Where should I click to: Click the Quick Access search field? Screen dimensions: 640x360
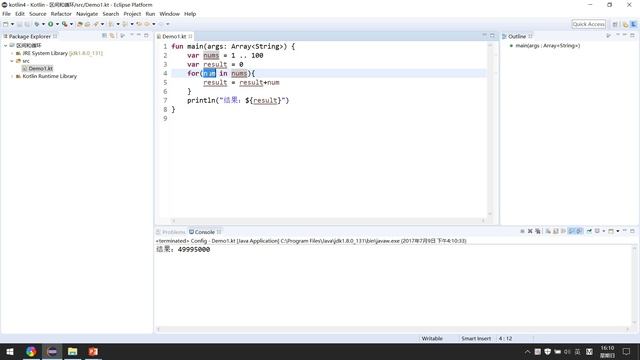[588, 24]
